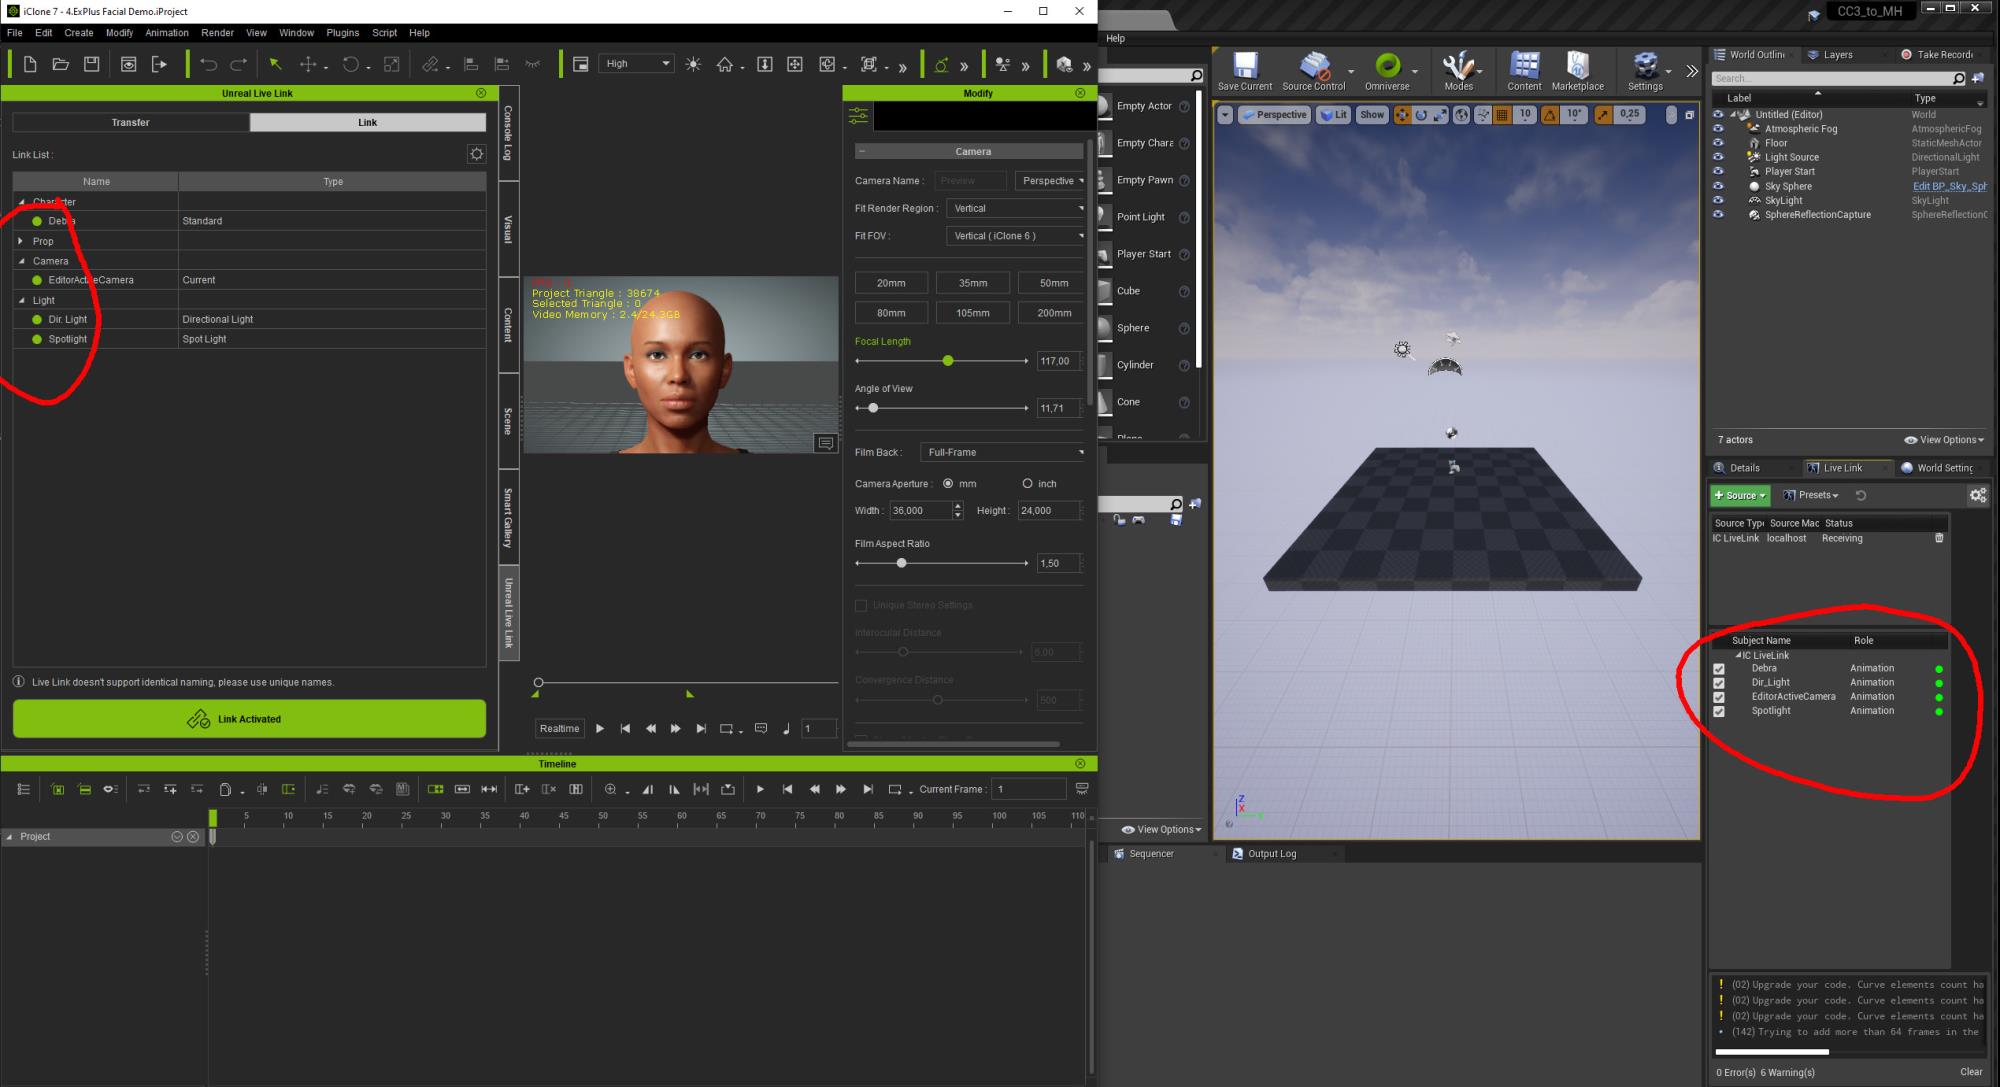Screen dimensions: 2000x1087
Task: Select the mm aperture radio button
Action: point(948,484)
